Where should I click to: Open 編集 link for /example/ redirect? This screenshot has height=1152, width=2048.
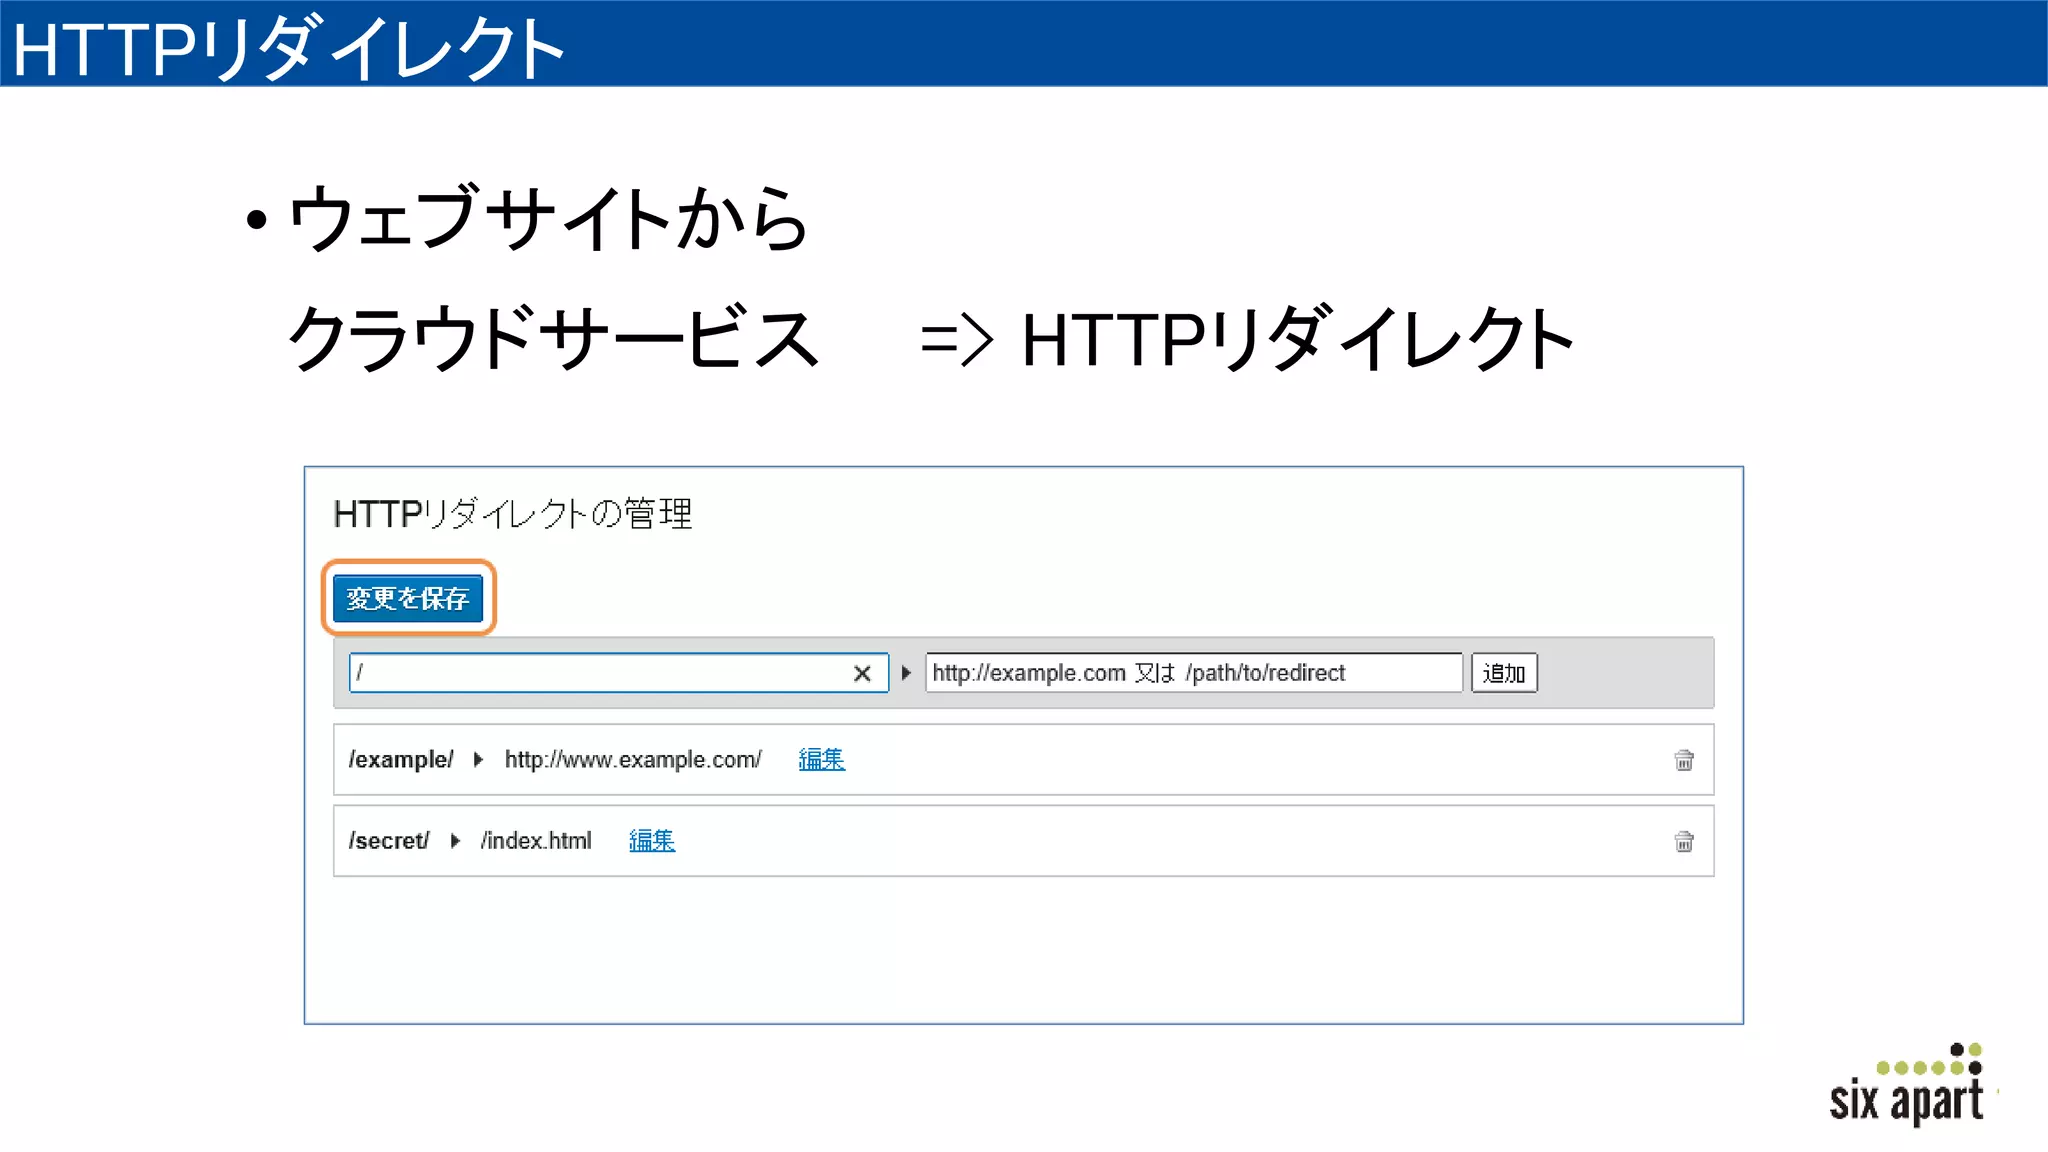822,760
